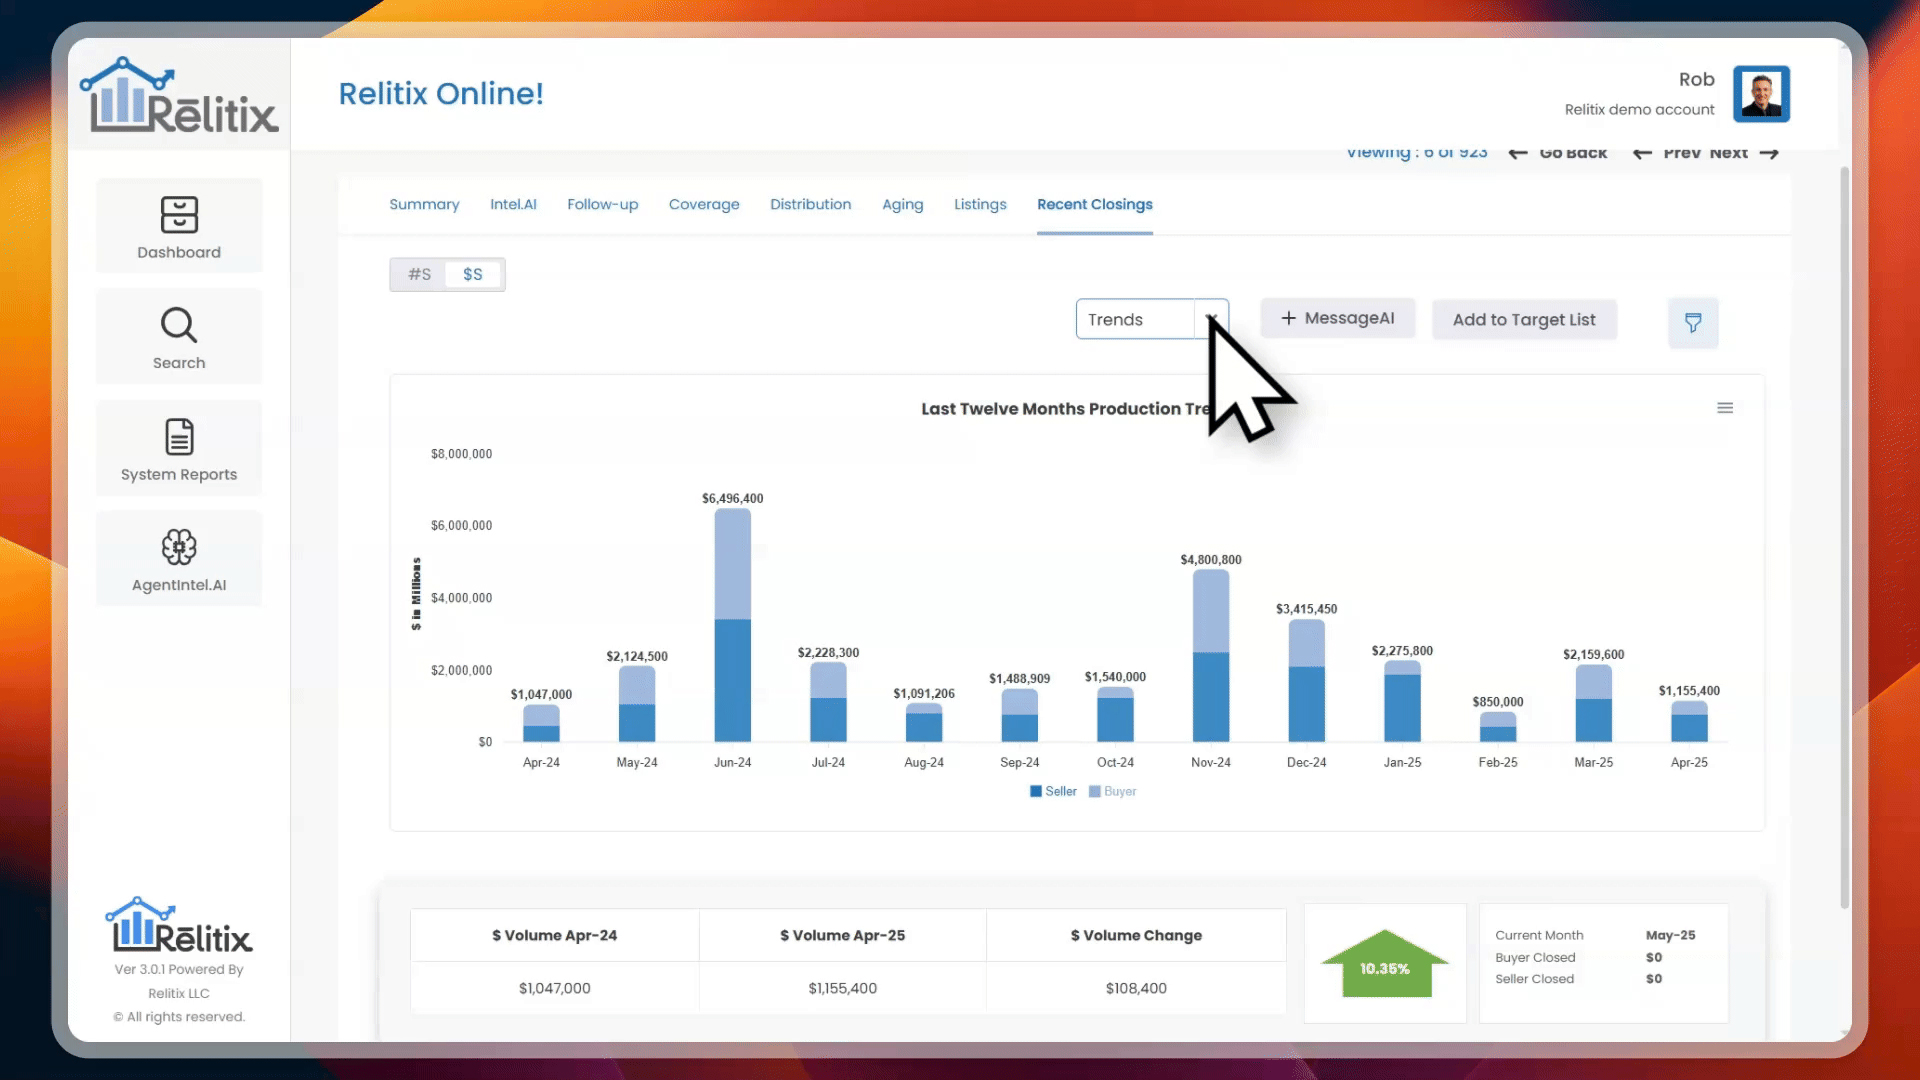The width and height of the screenshot is (1920, 1080).
Task: Click the Prev navigation link
Action: pos(1681,153)
